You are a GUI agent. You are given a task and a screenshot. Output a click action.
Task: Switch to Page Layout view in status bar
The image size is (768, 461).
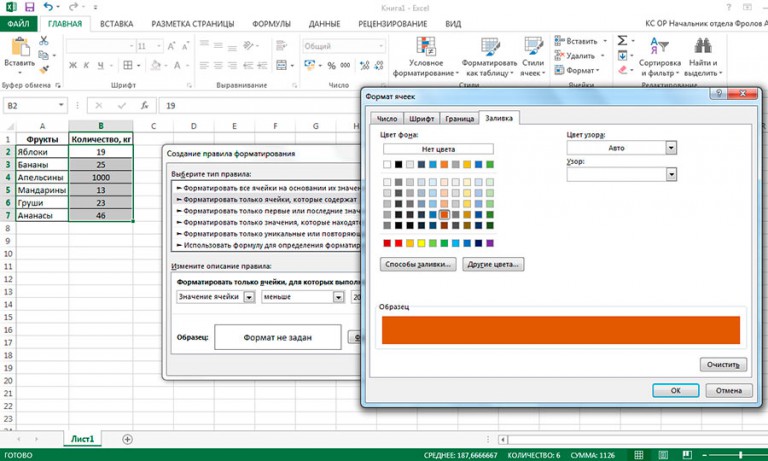(x=663, y=455)
